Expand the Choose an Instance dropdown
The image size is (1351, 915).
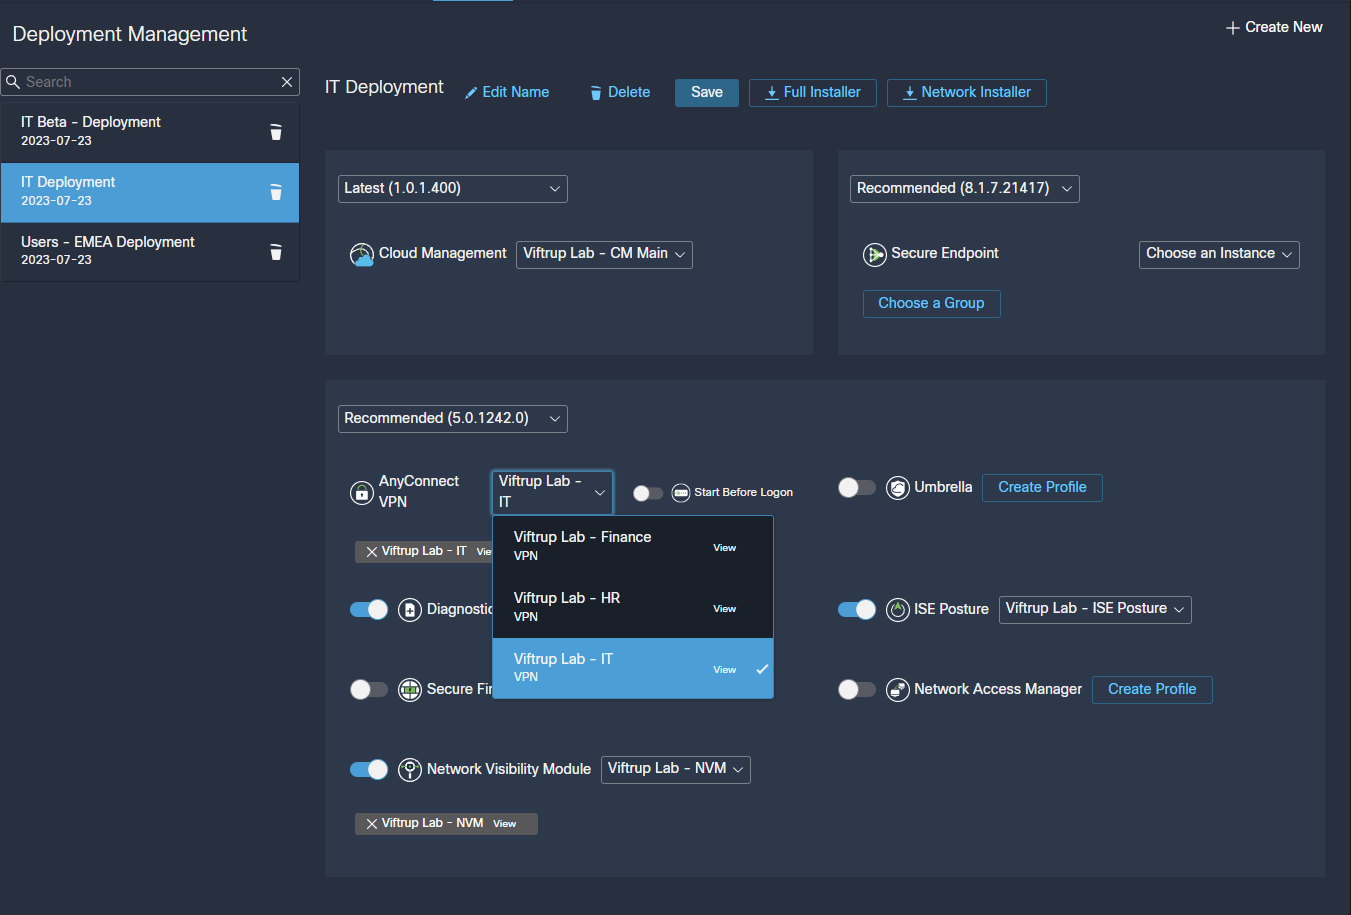1218,254
